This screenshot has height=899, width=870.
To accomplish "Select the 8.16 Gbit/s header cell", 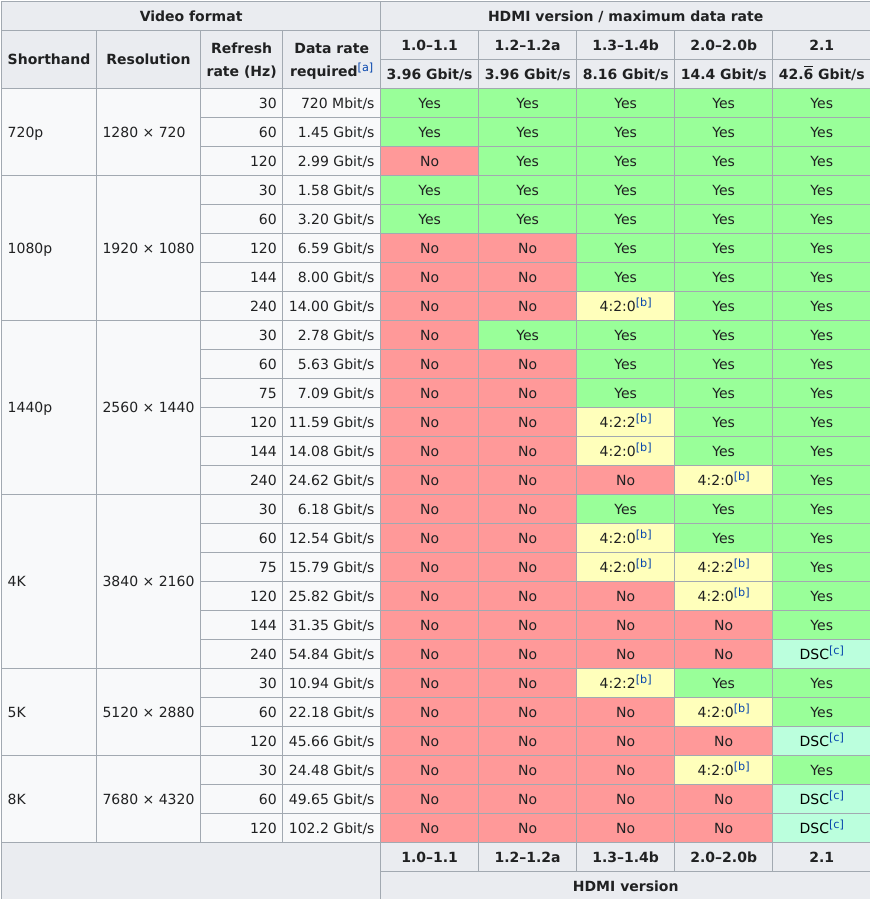I will [x=625, y=73].
